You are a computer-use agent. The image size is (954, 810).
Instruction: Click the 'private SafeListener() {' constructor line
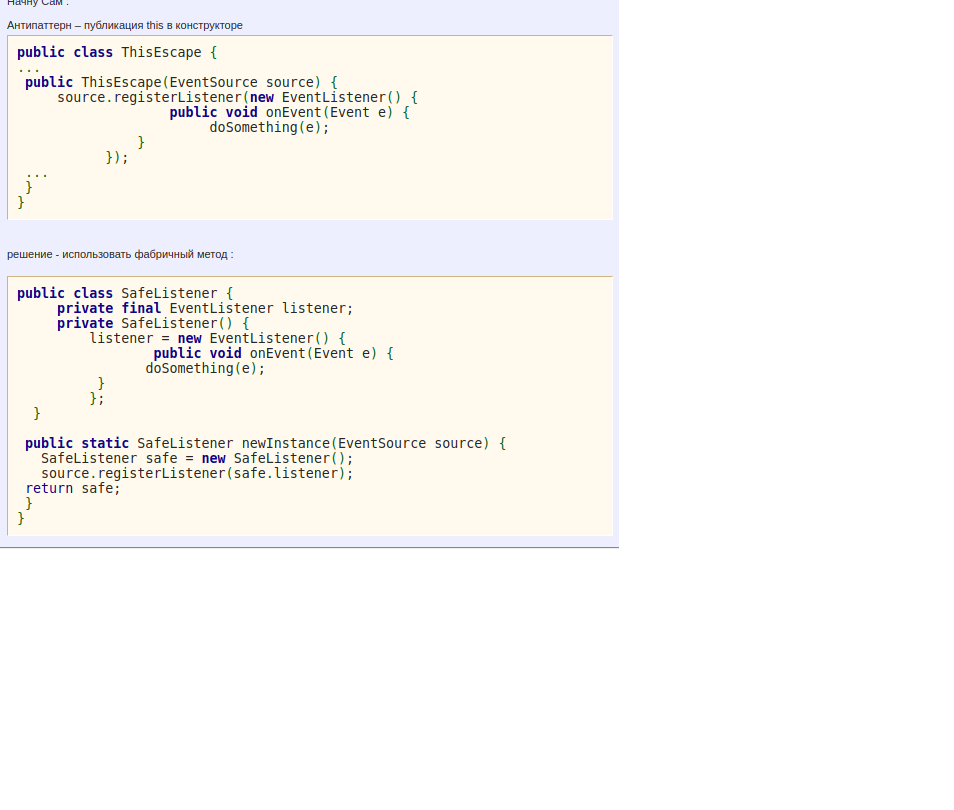pos(153,323)
